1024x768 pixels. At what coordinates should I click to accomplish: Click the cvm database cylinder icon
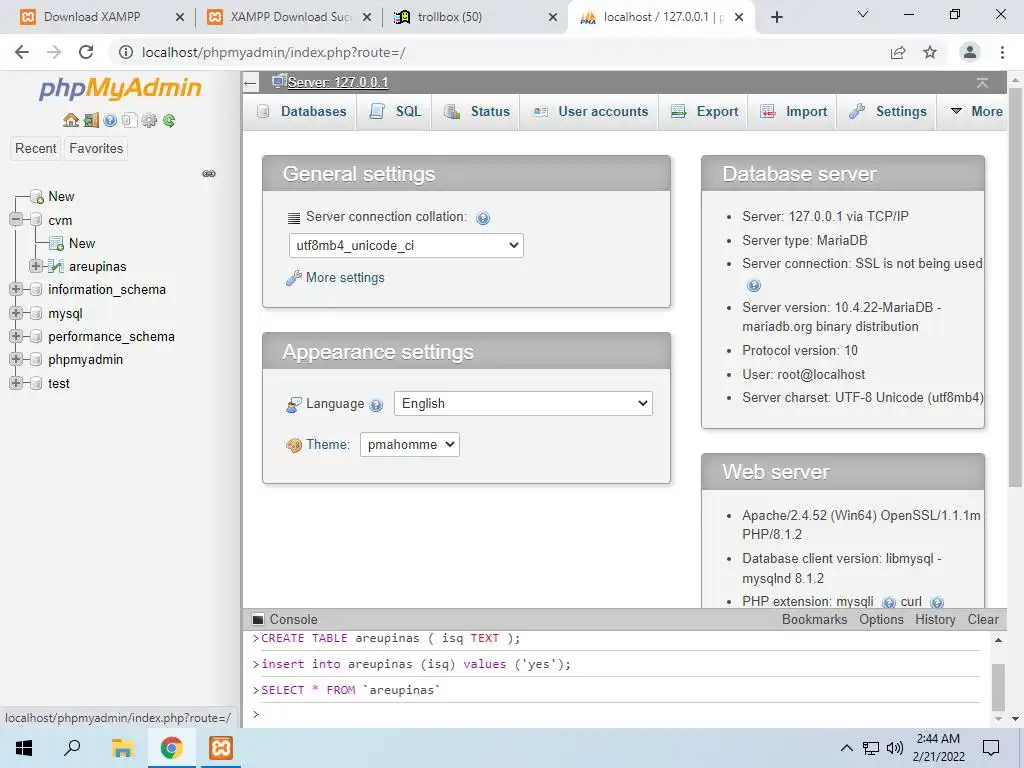coord(37,220)
